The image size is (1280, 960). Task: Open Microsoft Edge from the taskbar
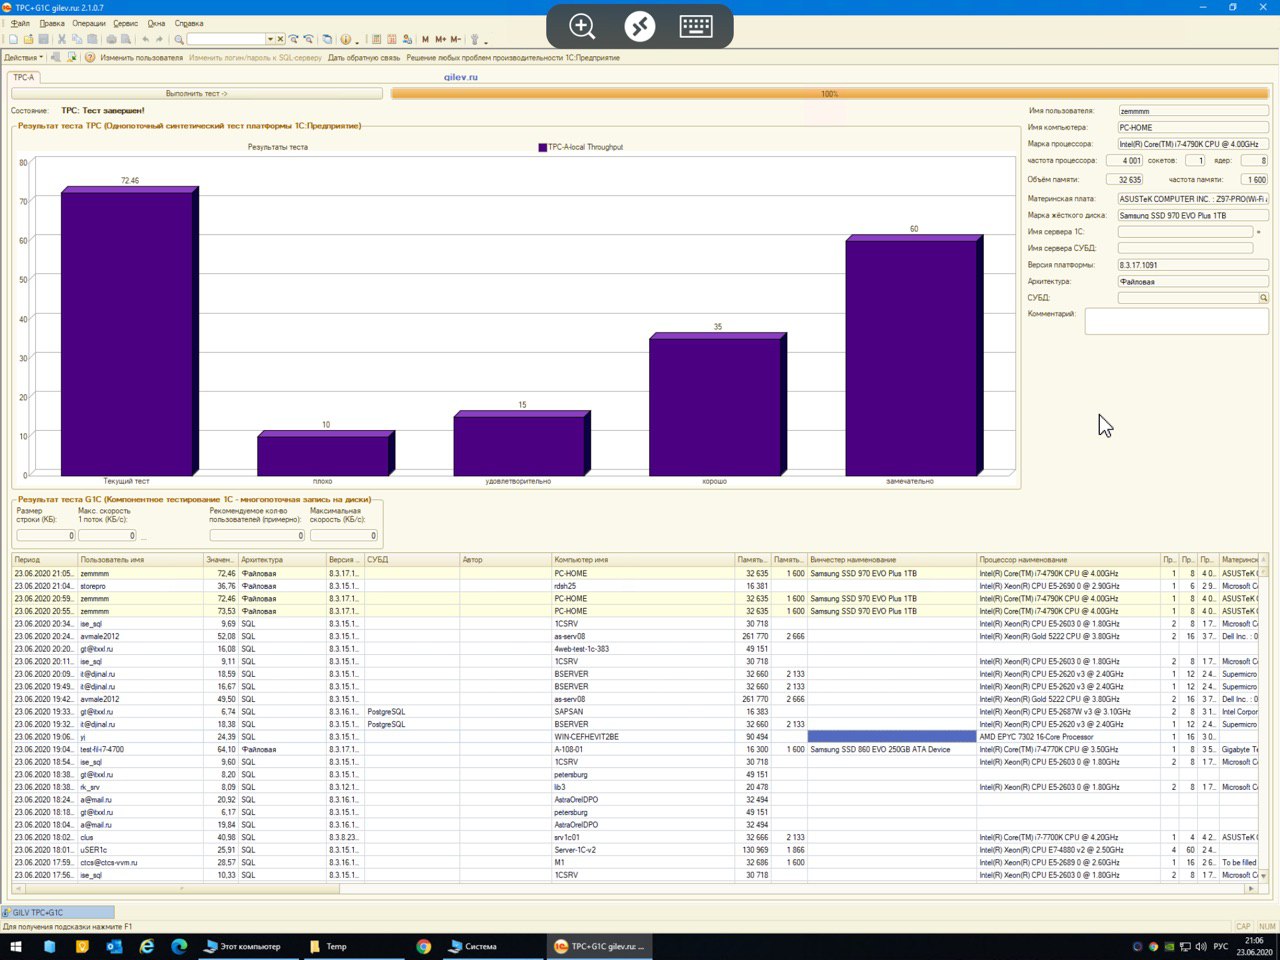(180, 946)
